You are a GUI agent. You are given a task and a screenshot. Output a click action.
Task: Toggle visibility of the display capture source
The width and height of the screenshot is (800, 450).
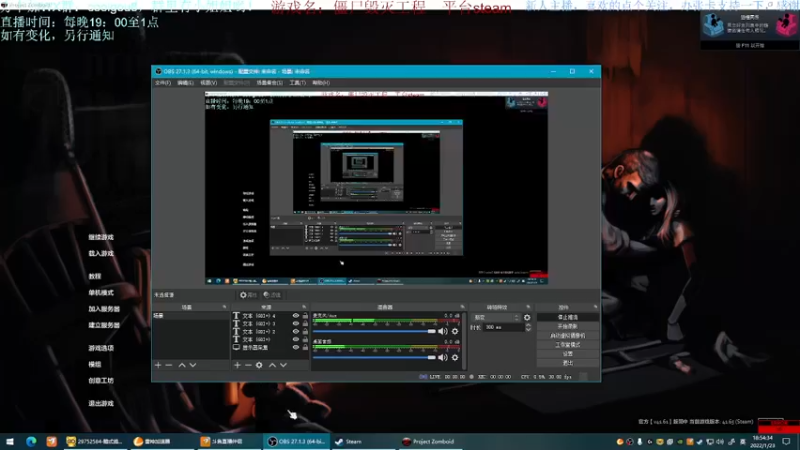(295, 347)
